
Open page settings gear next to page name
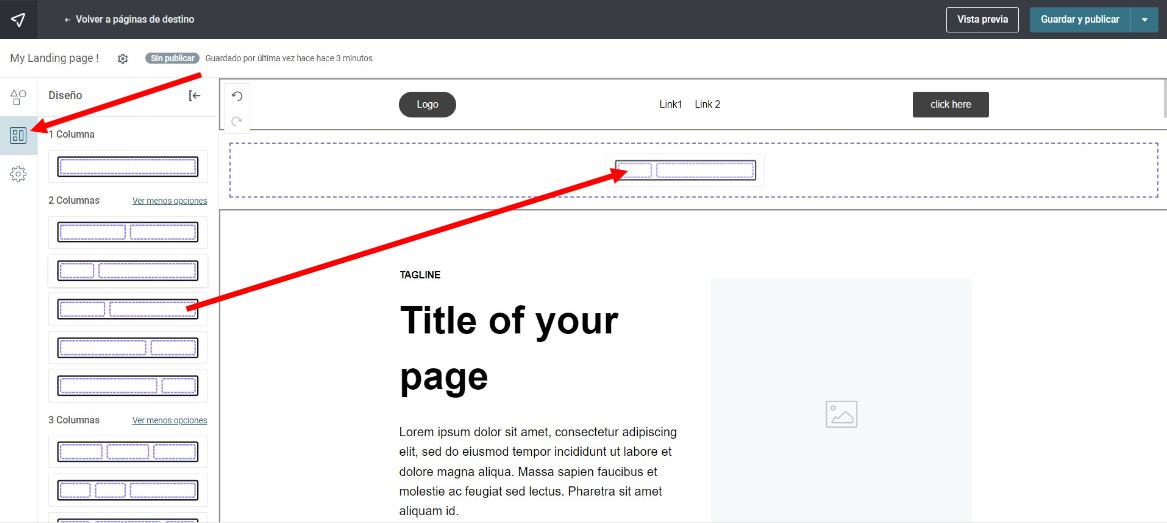coord(123,58)
